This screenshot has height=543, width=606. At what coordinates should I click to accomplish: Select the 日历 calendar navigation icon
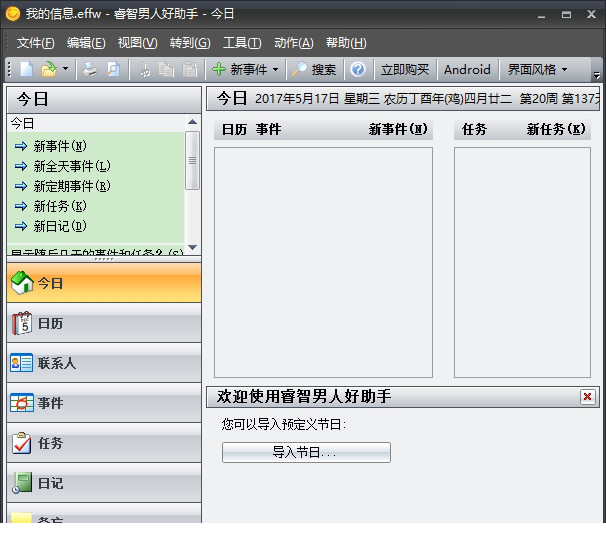[22, 323]
